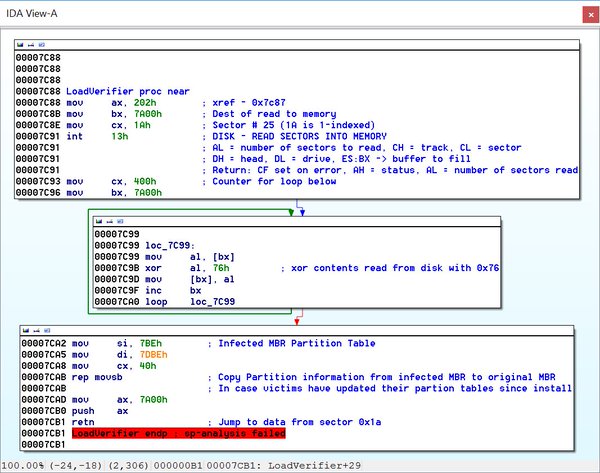Select the 'push ax' instruction
This screenshot has height=473, width=600.
pyautogui.click(x=100, y=411)
